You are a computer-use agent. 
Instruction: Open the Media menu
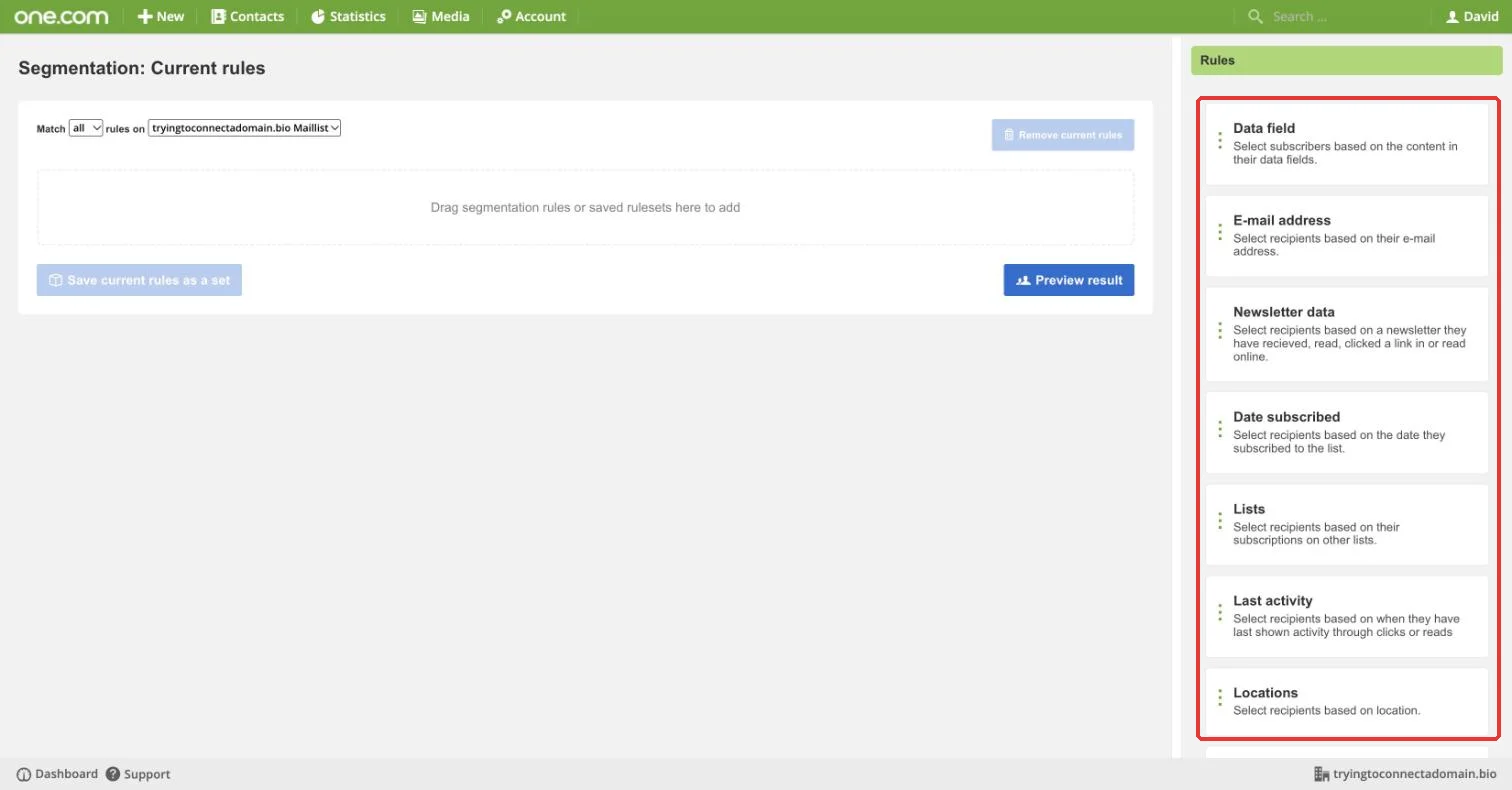pyautogui.click(x=440, y=16)
